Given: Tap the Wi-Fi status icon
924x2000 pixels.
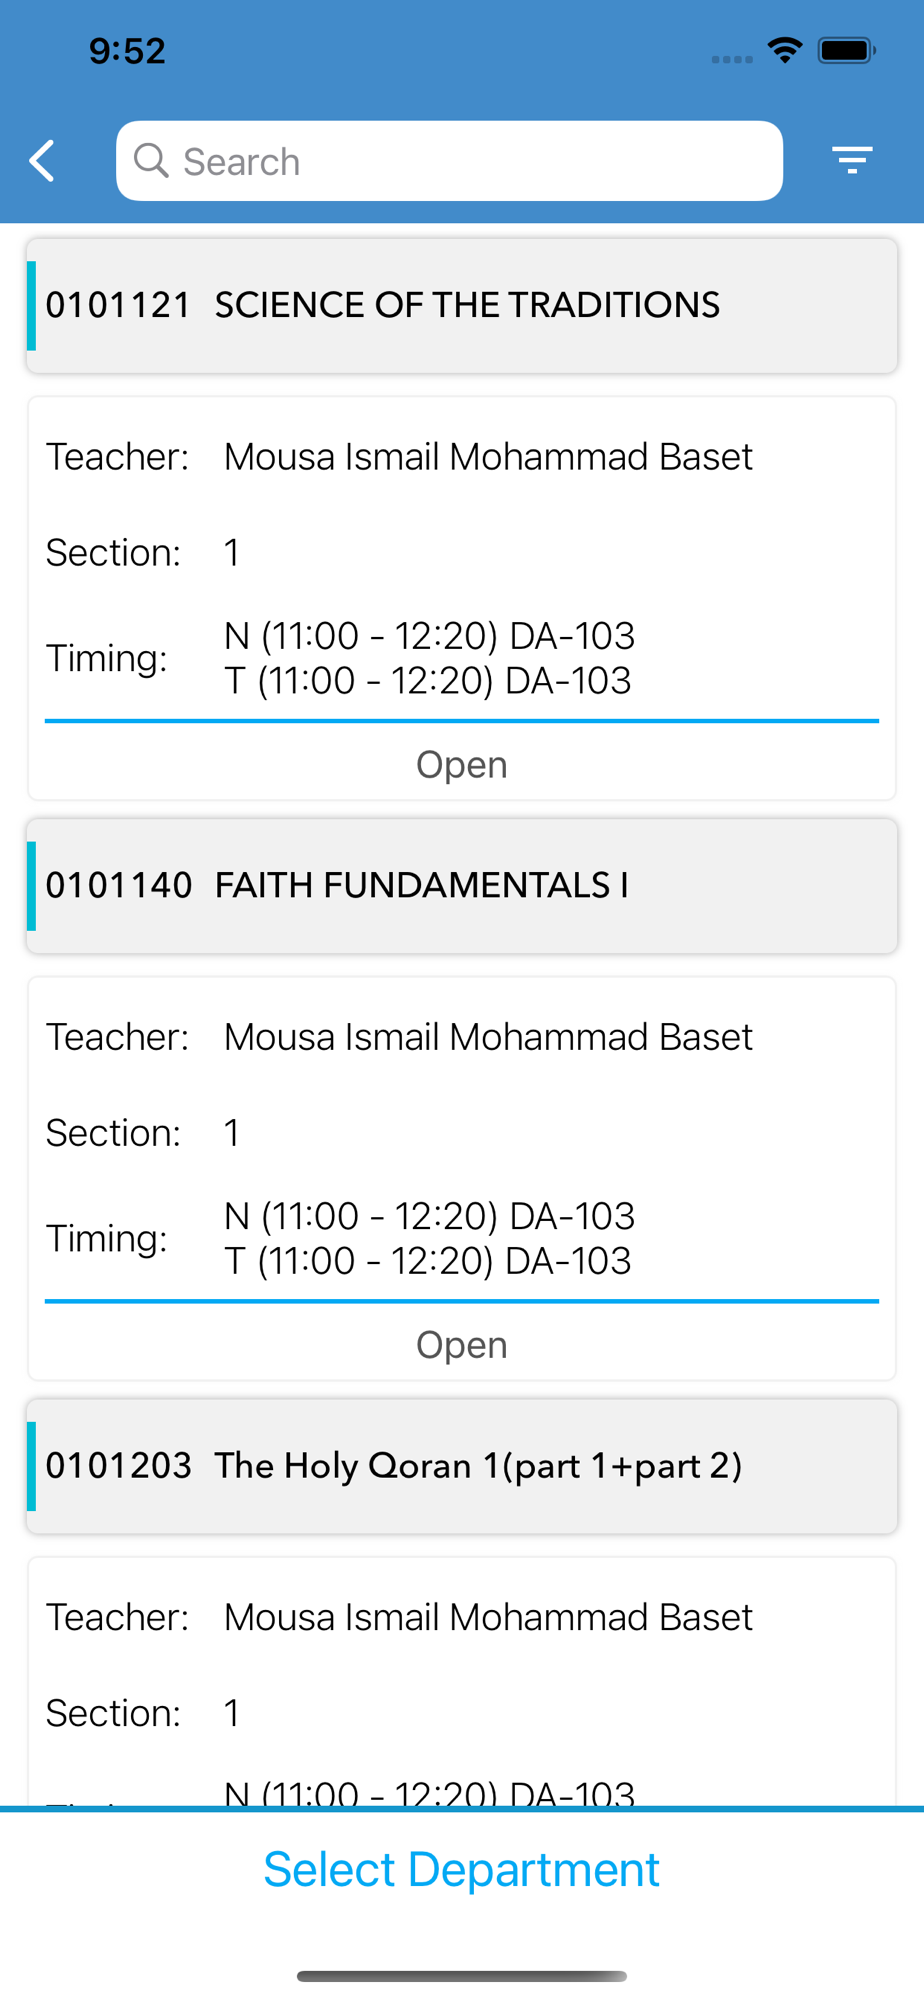Looking at the screenshot, I should pos(785,50).
